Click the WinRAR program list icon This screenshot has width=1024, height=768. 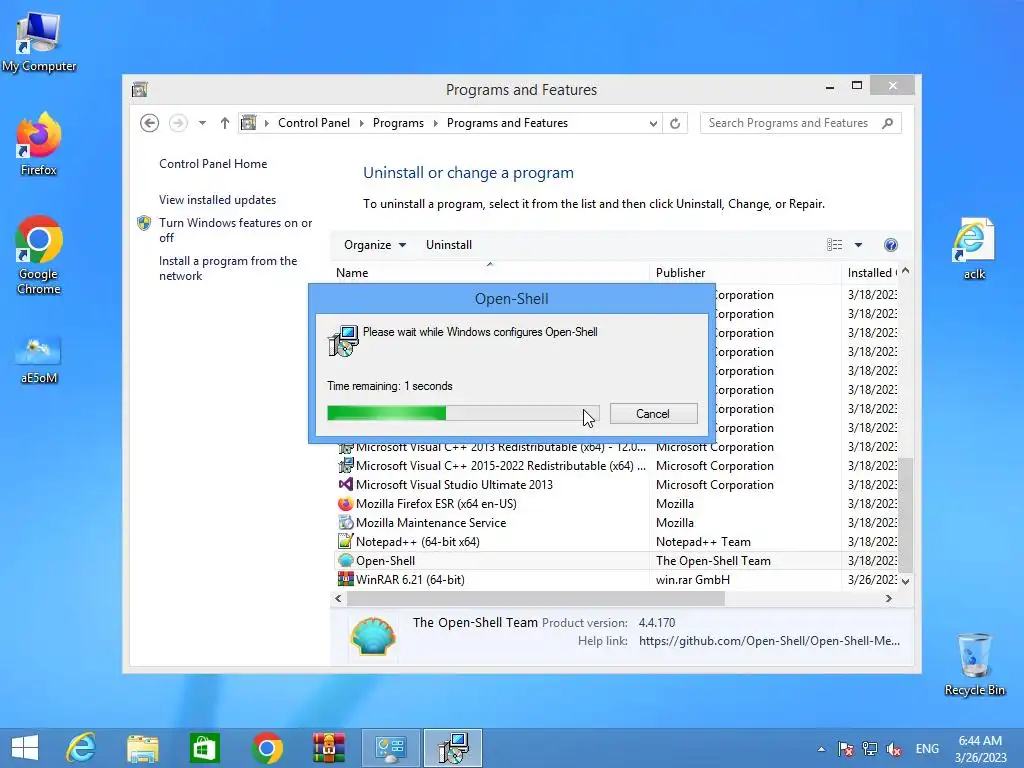pyautogui.click(x=345, y=579)
